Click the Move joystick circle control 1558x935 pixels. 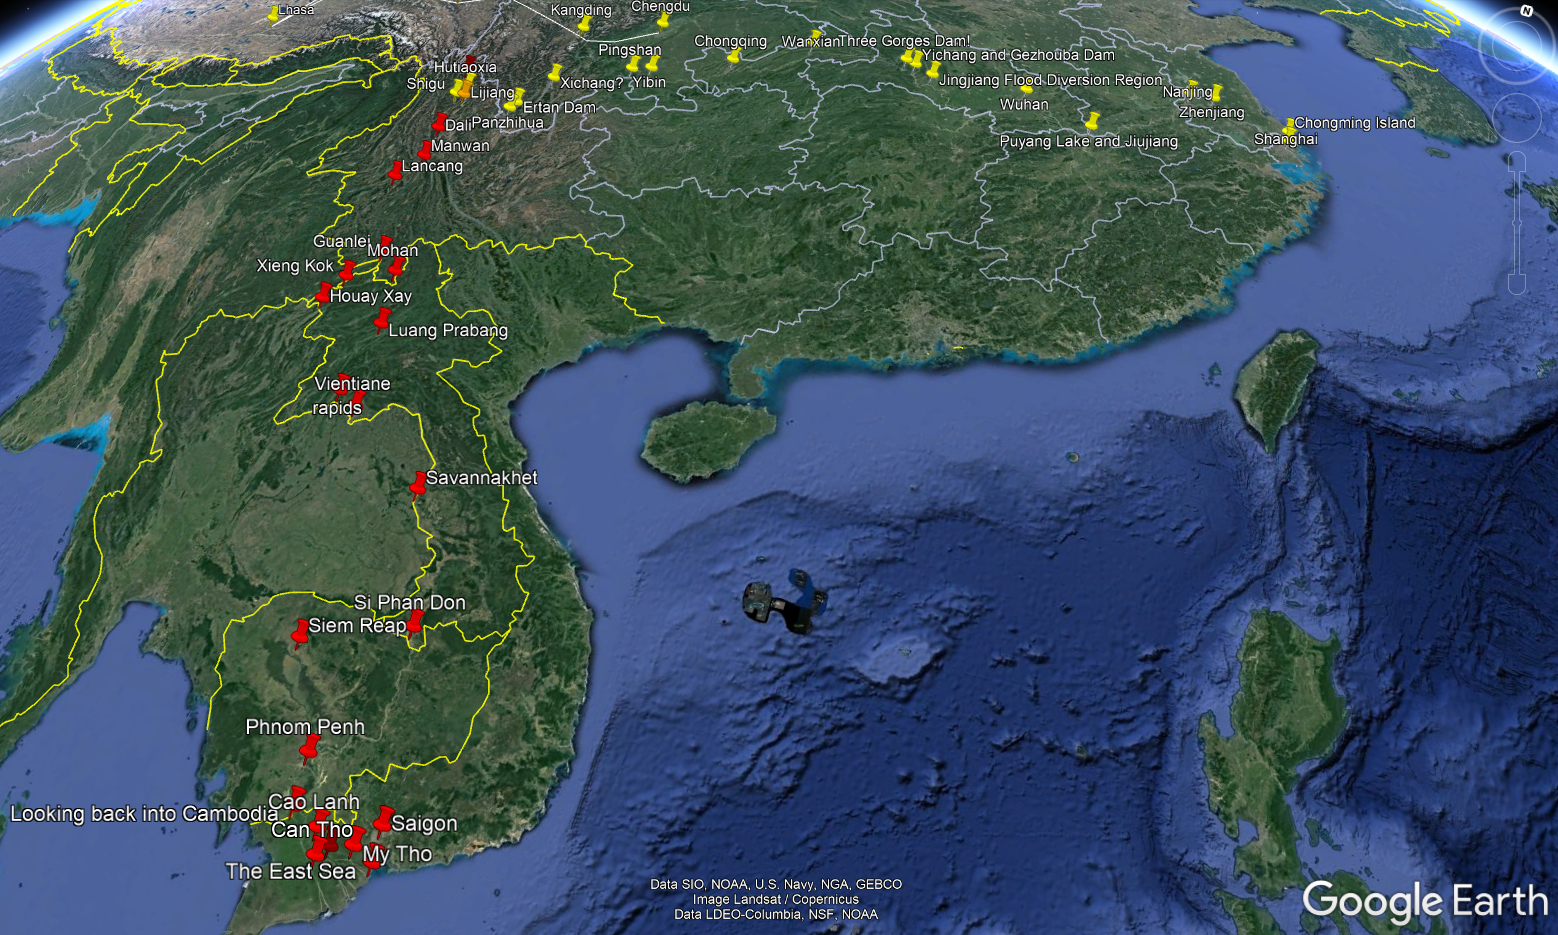1516,119
